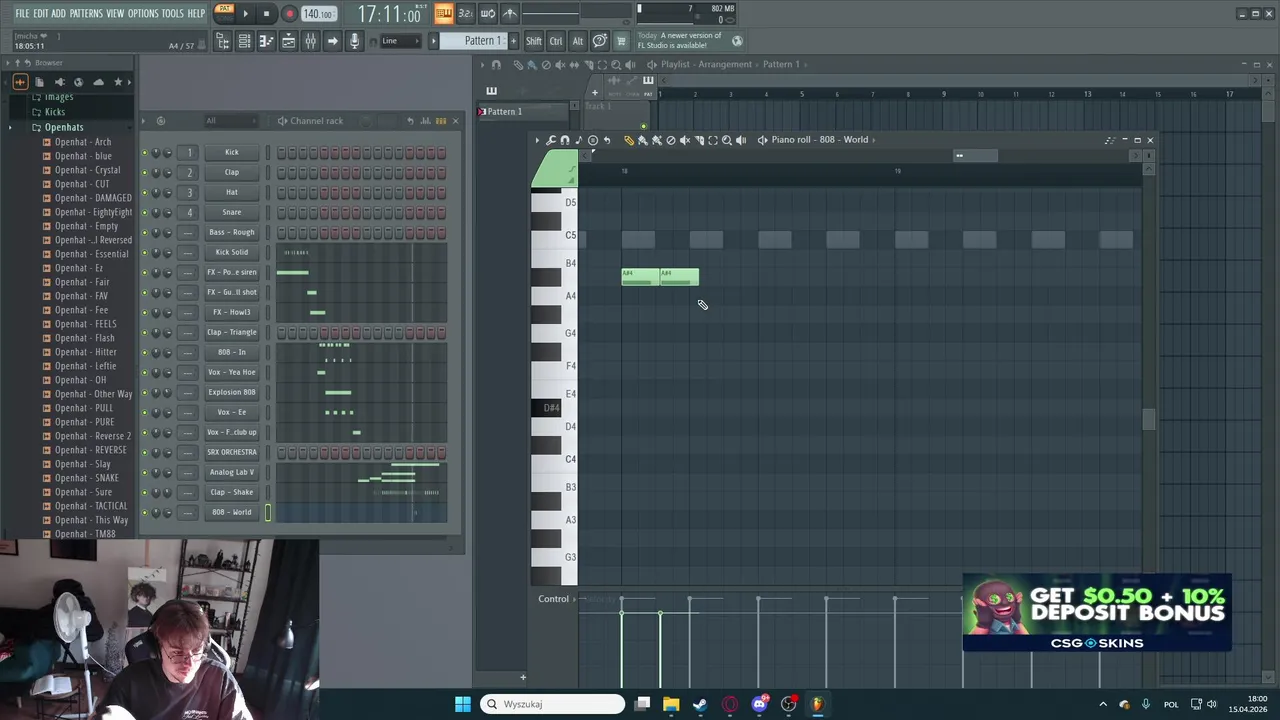Select the Openhat - Crystal sample
The width and height of the screenshot is (1280, 720).
(x=87, y=170)
